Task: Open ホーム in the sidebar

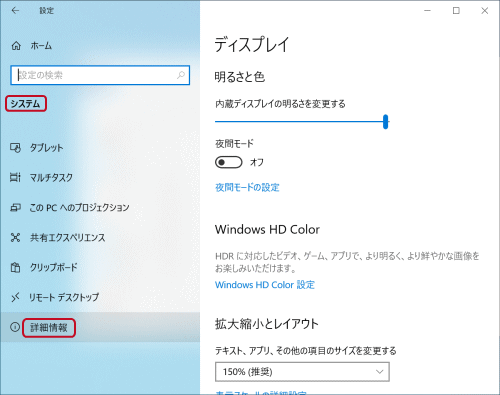Action: point(41,46)
